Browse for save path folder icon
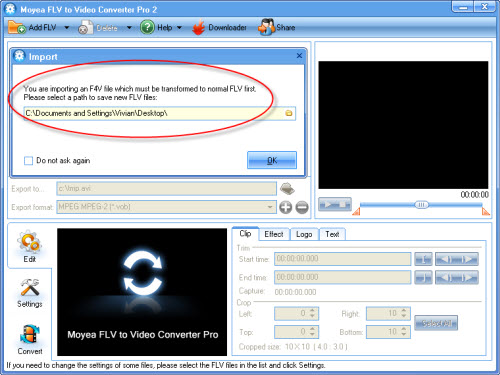 [x=289, y=113]
